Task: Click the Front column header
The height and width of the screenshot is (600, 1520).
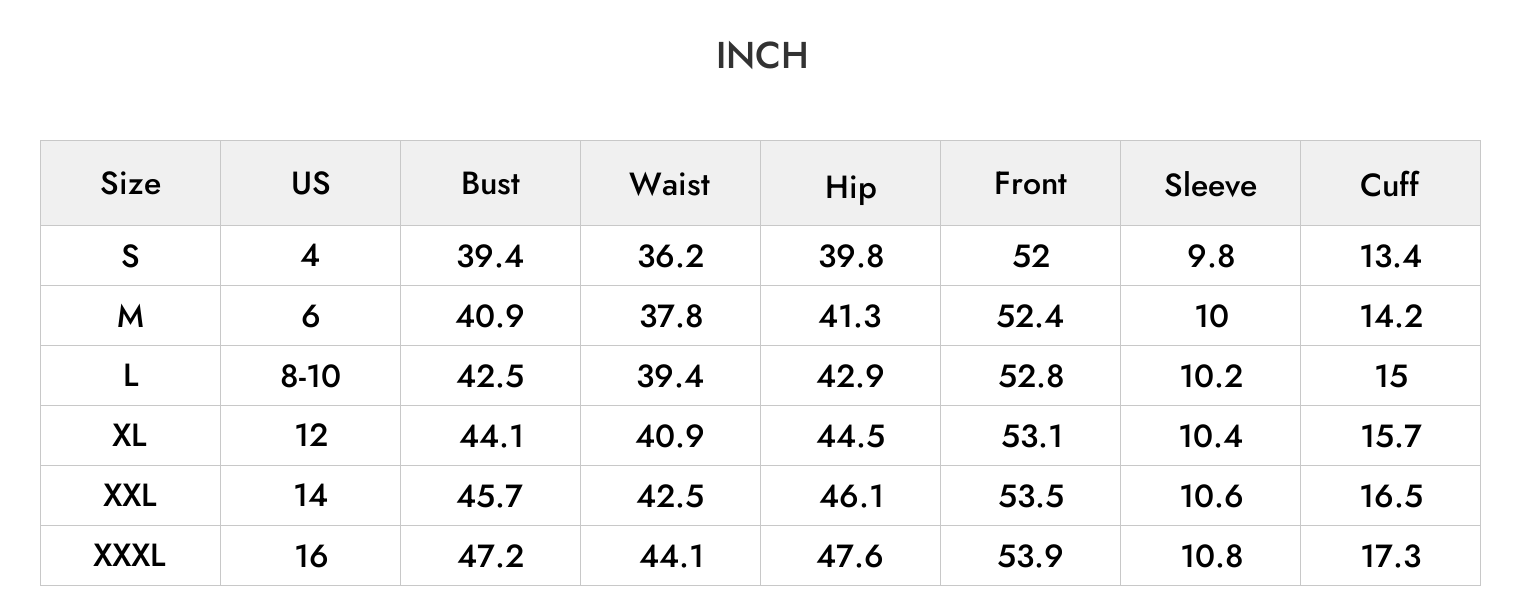Action: click(x=1030, y=183)
